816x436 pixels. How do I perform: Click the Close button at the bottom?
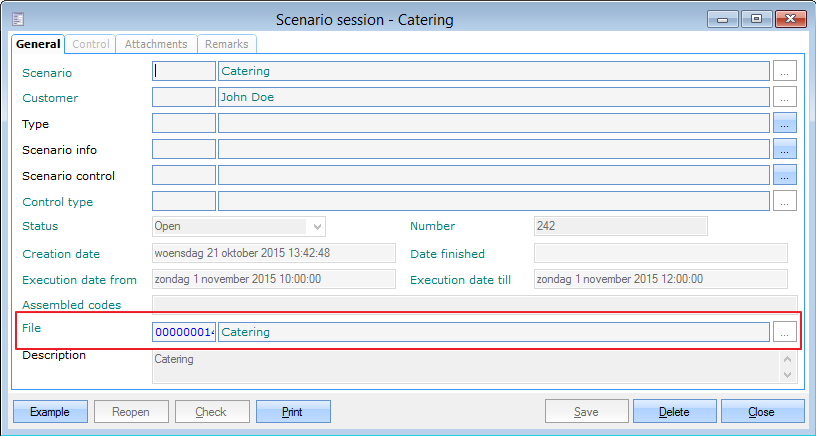point(762,411)
